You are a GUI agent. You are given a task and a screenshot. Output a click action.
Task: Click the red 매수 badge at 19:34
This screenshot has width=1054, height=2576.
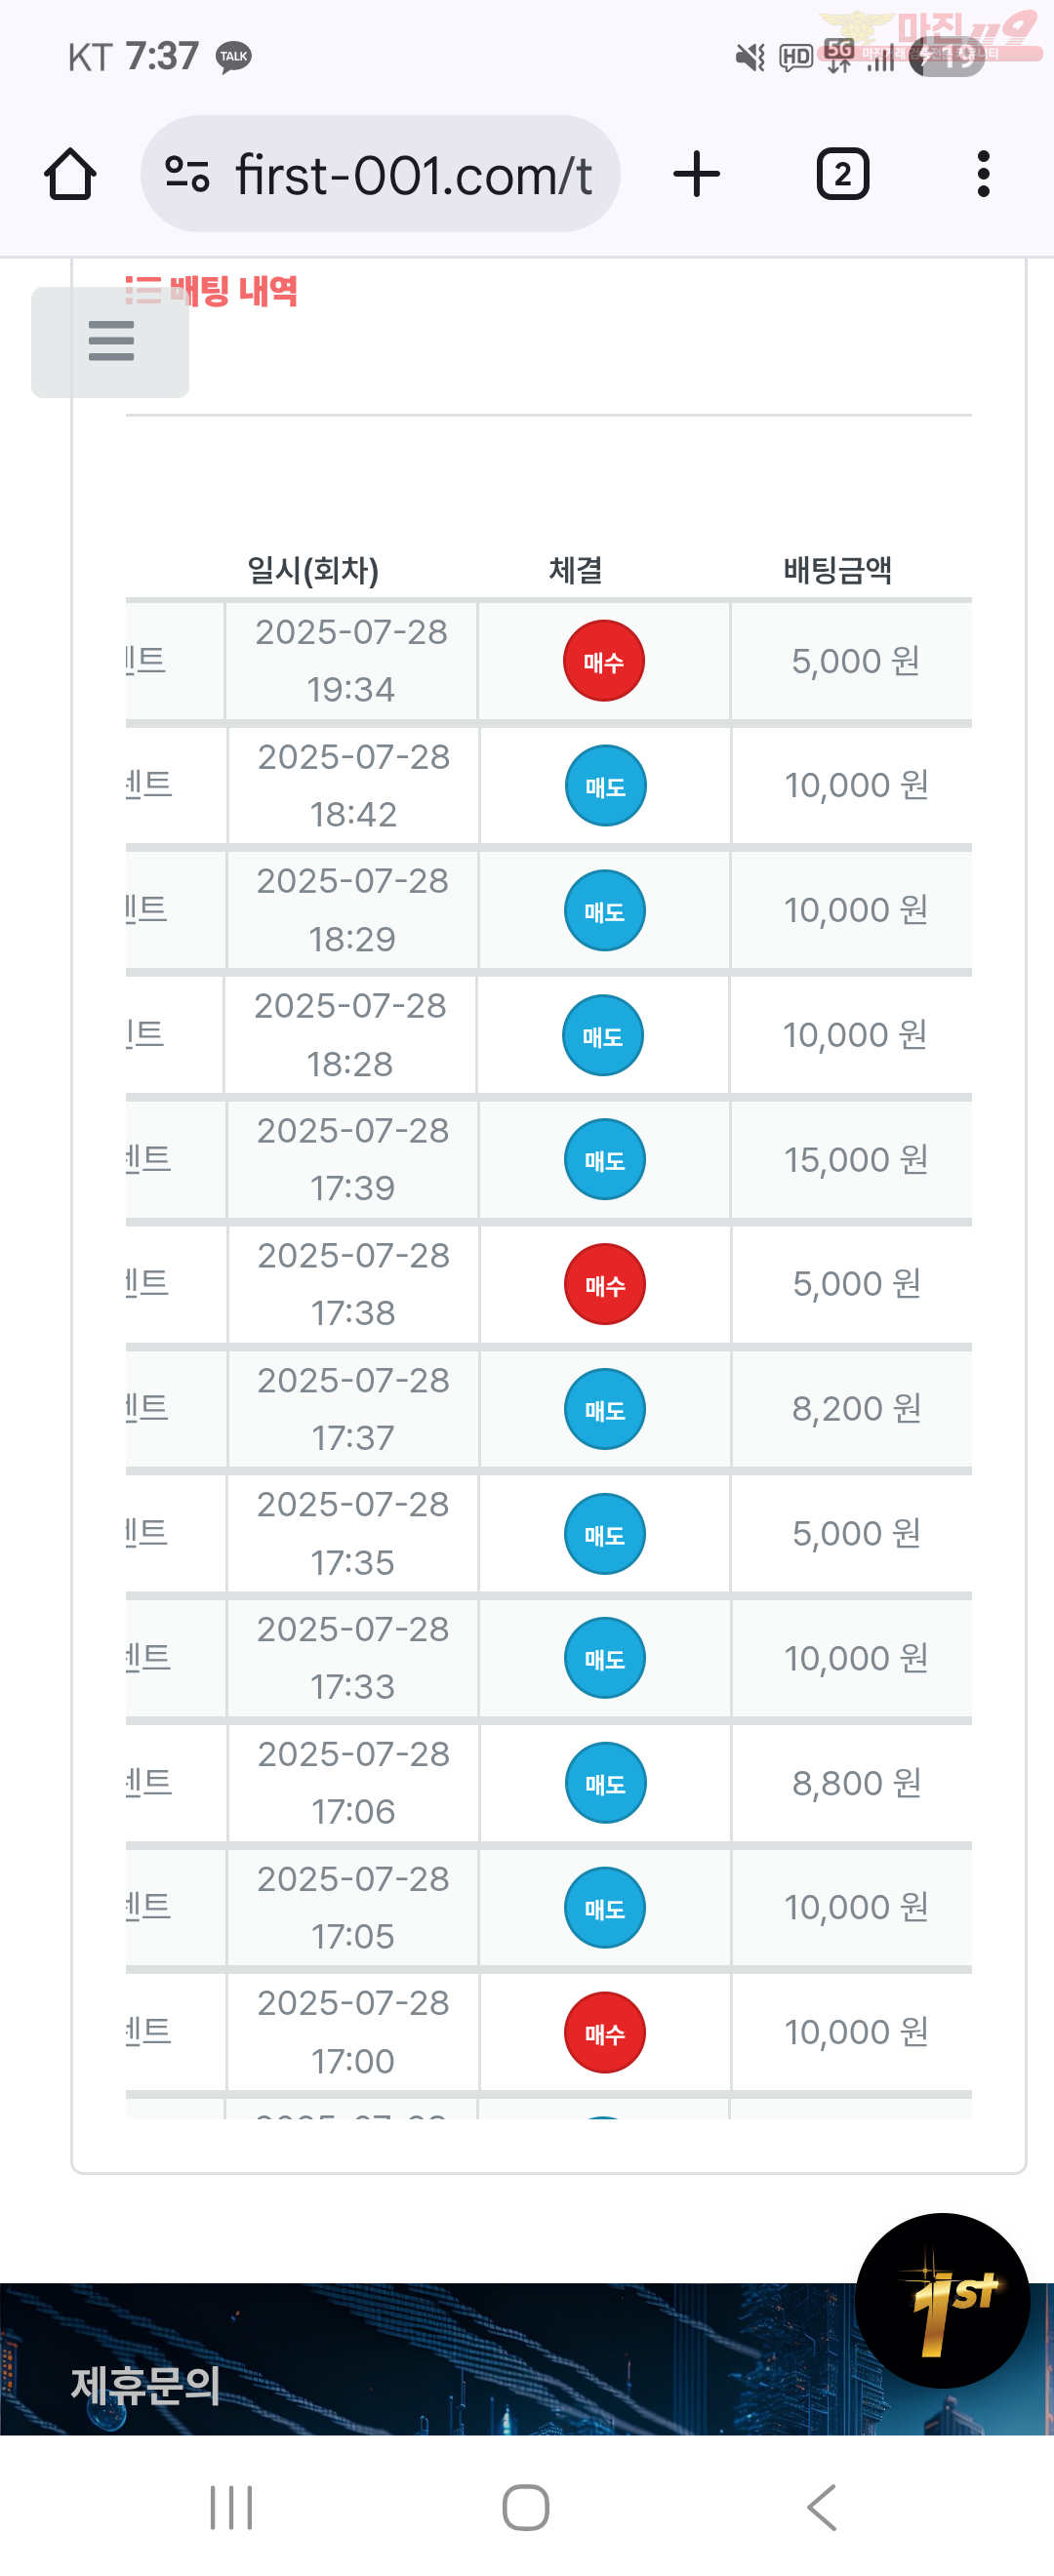point(603,661)
